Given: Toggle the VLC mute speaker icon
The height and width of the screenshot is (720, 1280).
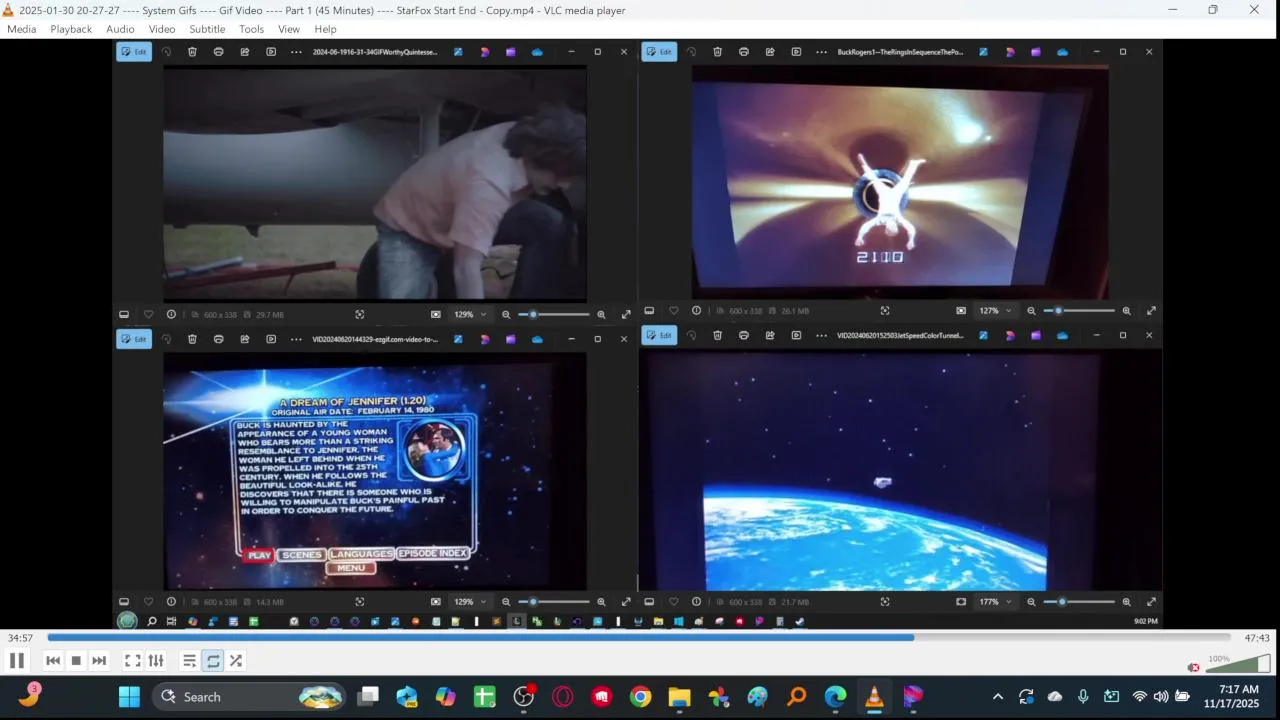Looking at the screenshot, I should pos(1193,667).
